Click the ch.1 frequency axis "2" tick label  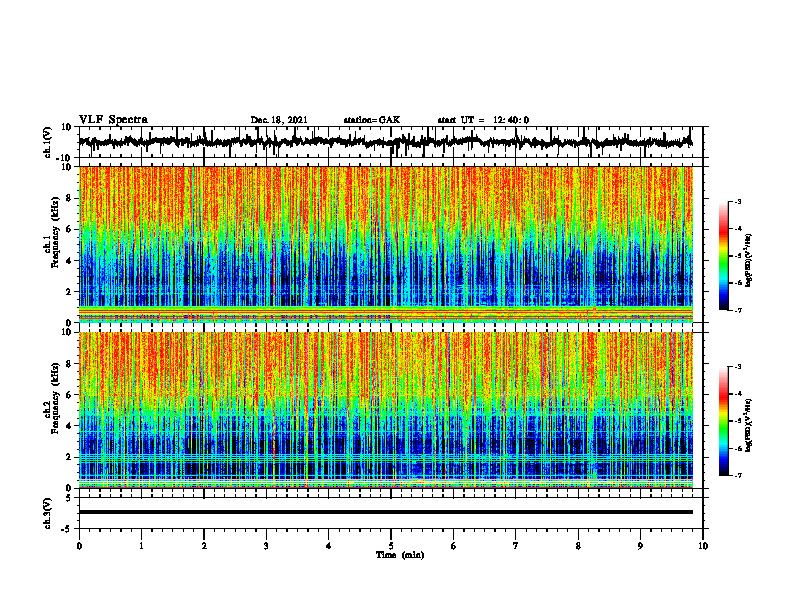tap(69, 292)
